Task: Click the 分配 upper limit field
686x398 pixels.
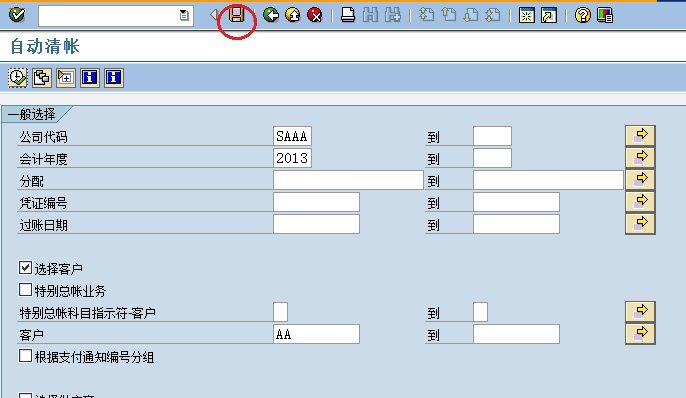Action: point(548,180)
